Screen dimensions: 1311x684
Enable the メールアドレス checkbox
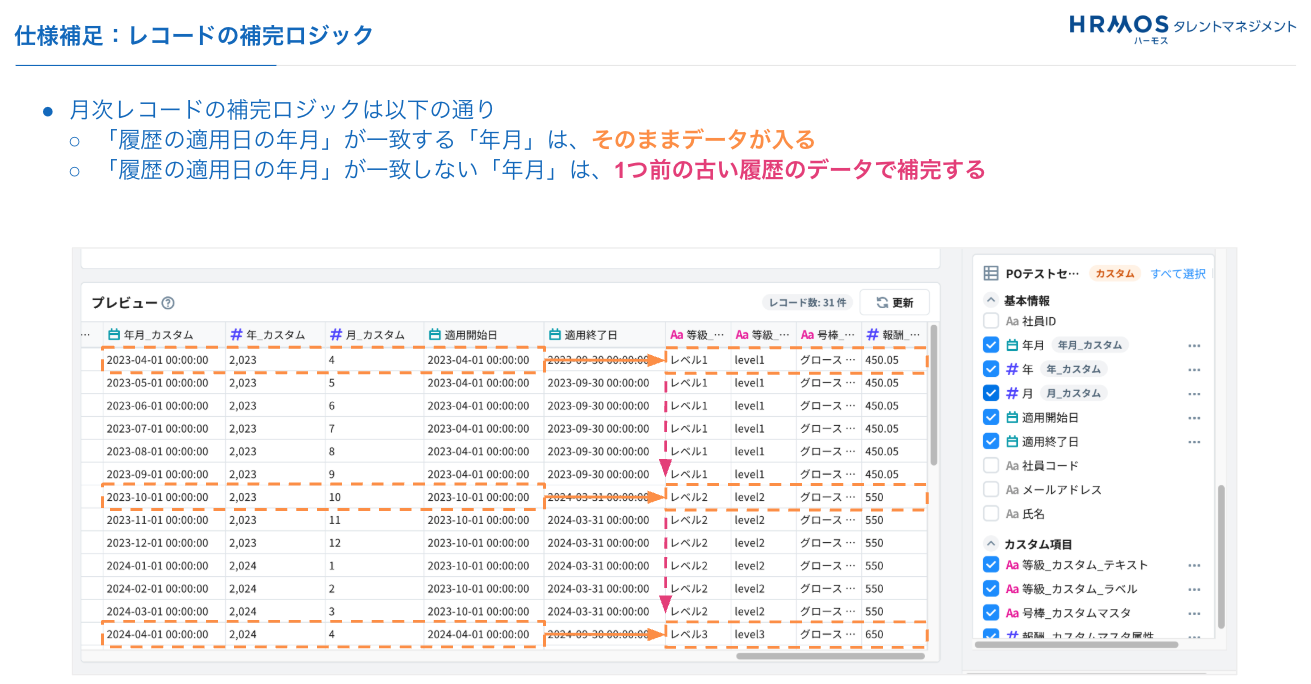[x=991, y=490]
